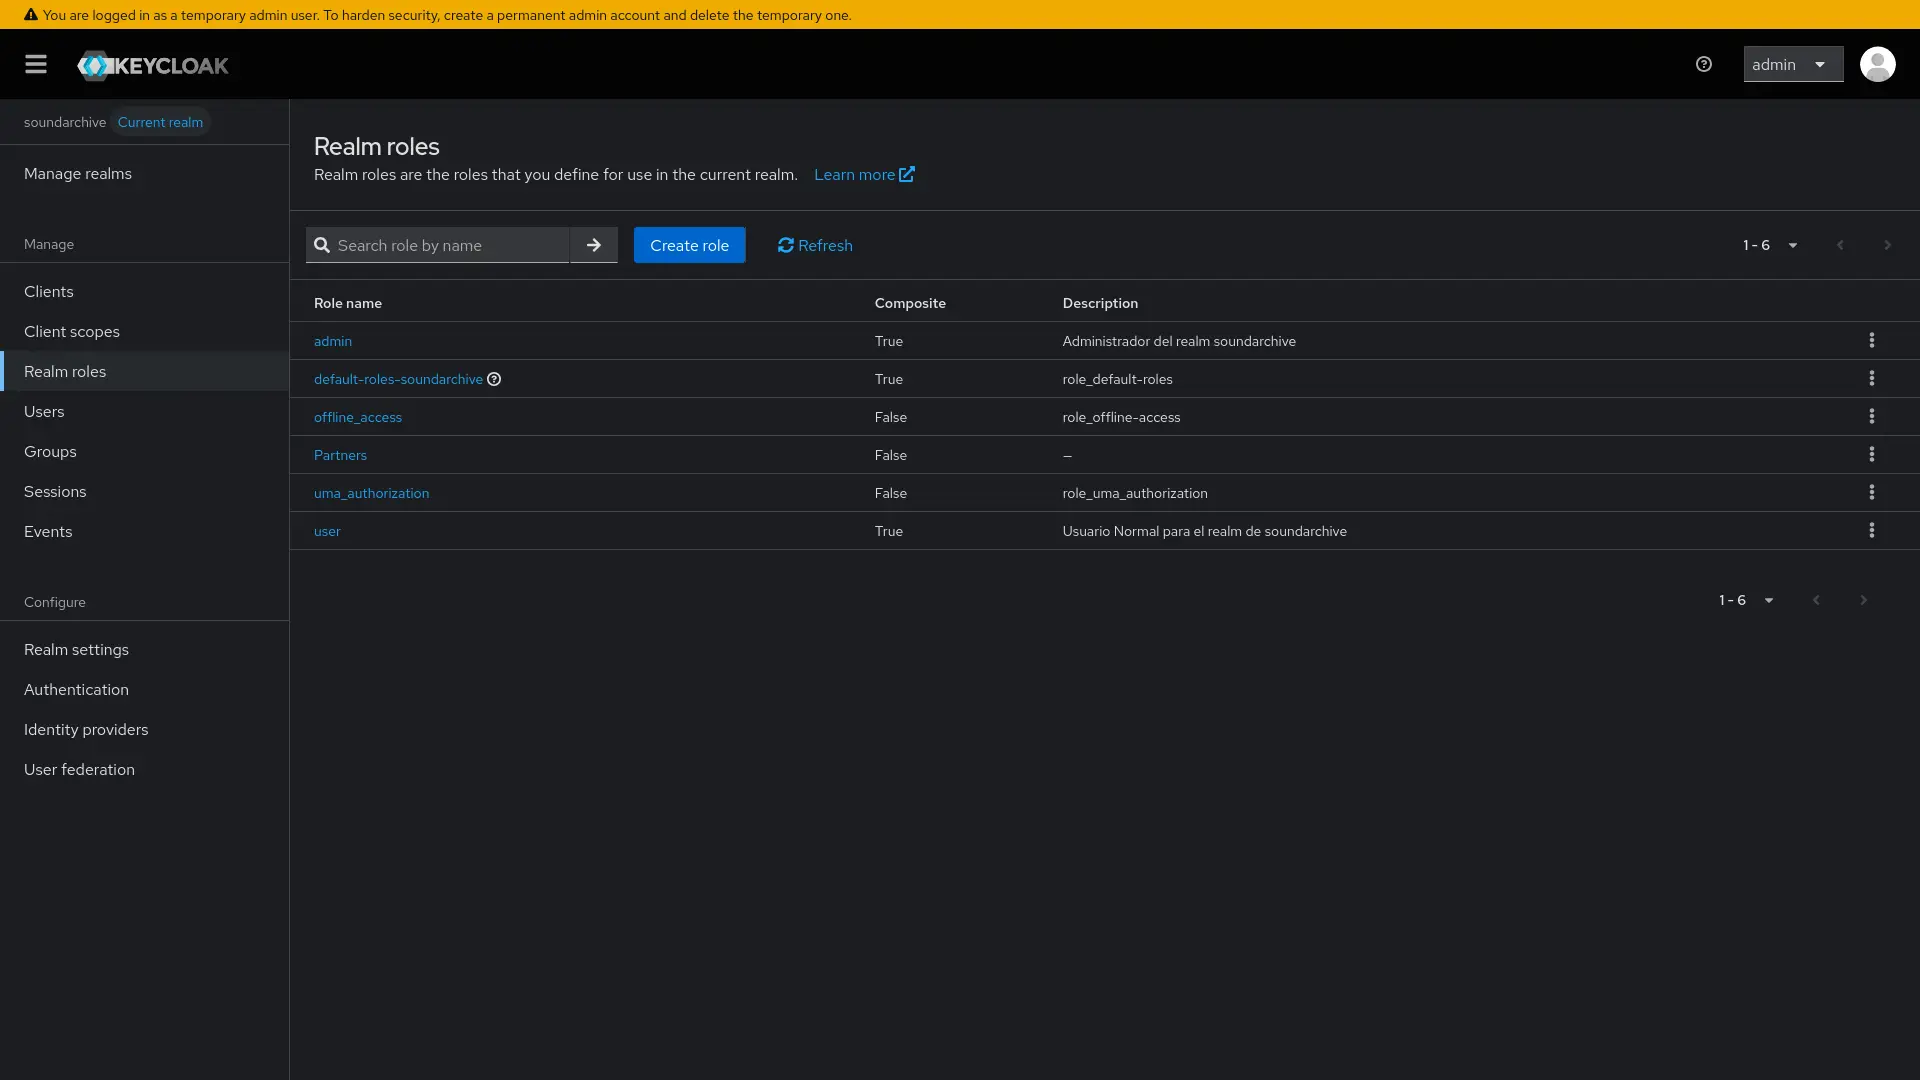This screenshot has width=1920, height=1080.
Task: Click the help icon beside default-roles-soundarchive
Action: (494, 379)
